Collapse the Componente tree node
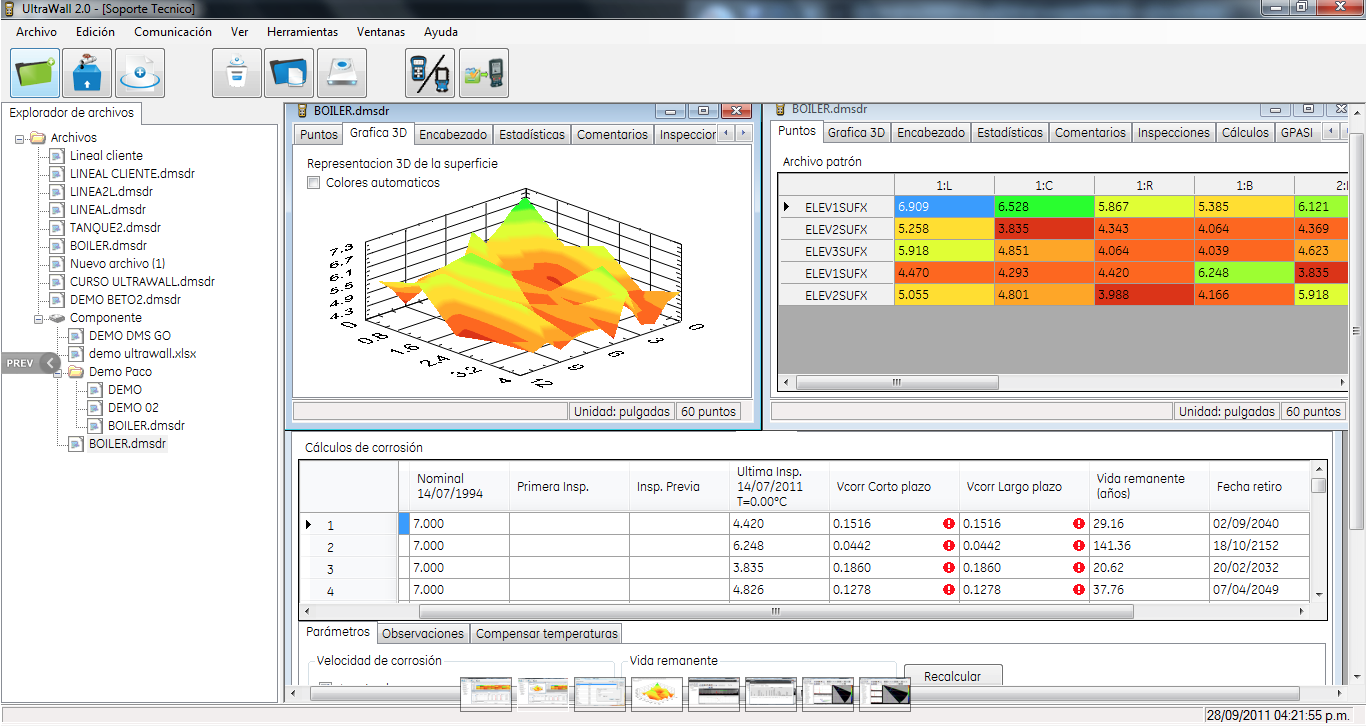This screenshot has width=1367, height=726. click(x=39, y=318)
